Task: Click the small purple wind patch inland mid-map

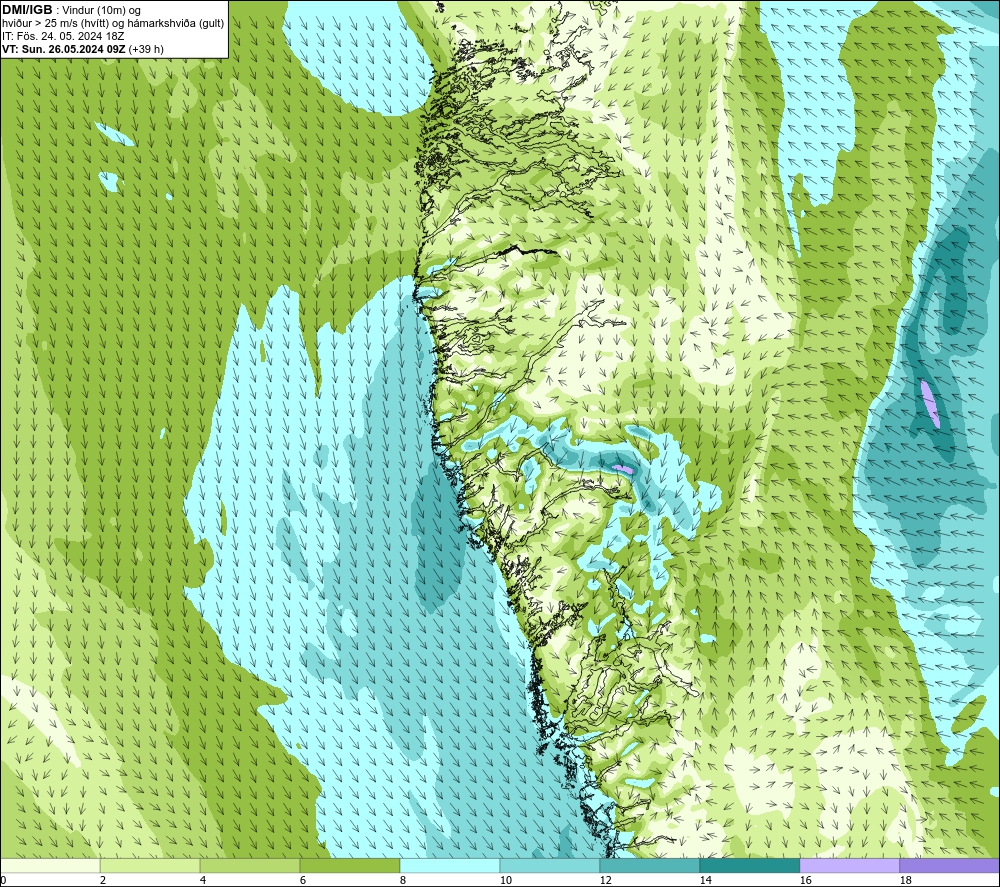Action: click(x=622, y=469)
